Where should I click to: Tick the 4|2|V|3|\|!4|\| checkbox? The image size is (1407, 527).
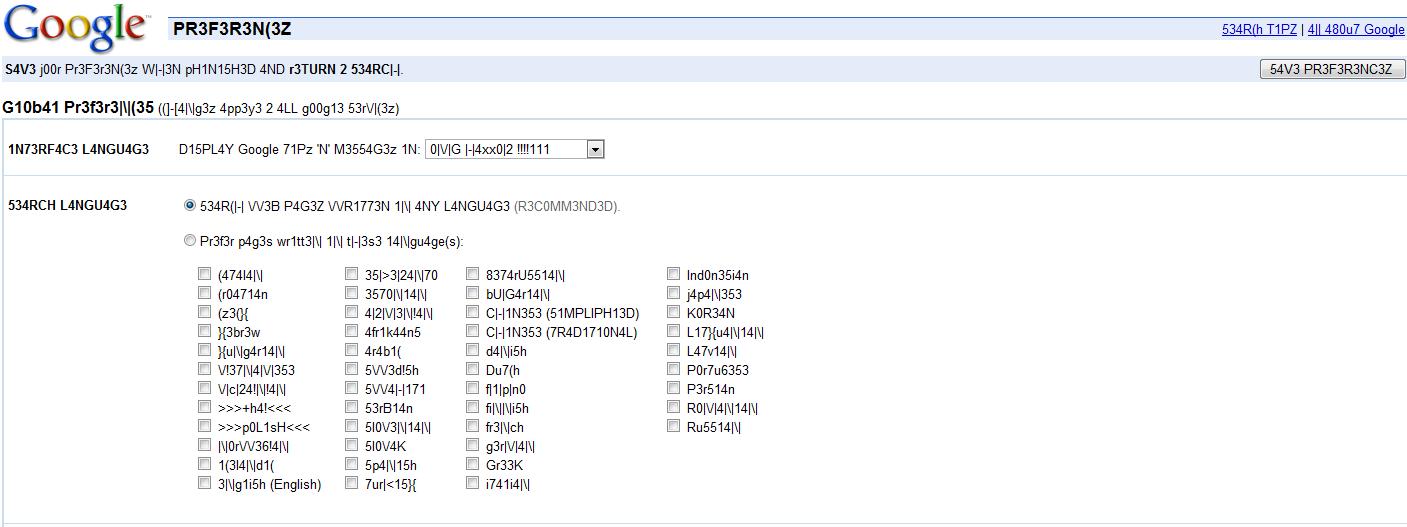(x=352, y=312)
